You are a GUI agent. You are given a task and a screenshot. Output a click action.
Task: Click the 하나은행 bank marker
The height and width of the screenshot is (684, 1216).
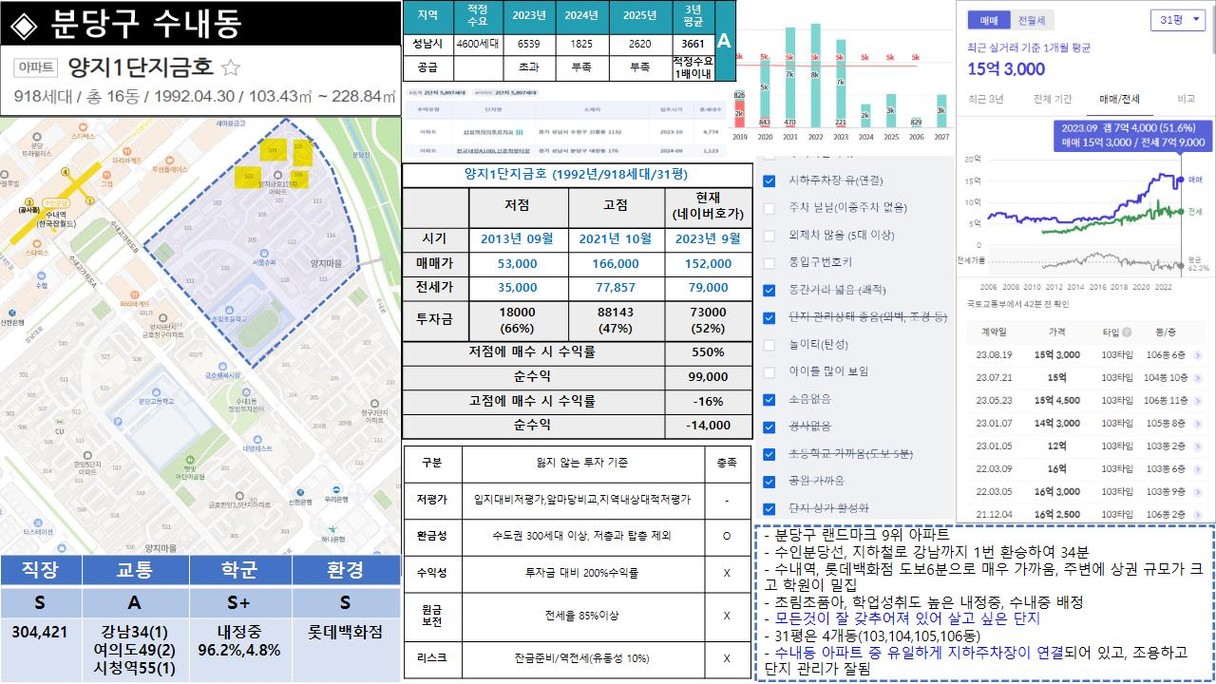point(333,530)
